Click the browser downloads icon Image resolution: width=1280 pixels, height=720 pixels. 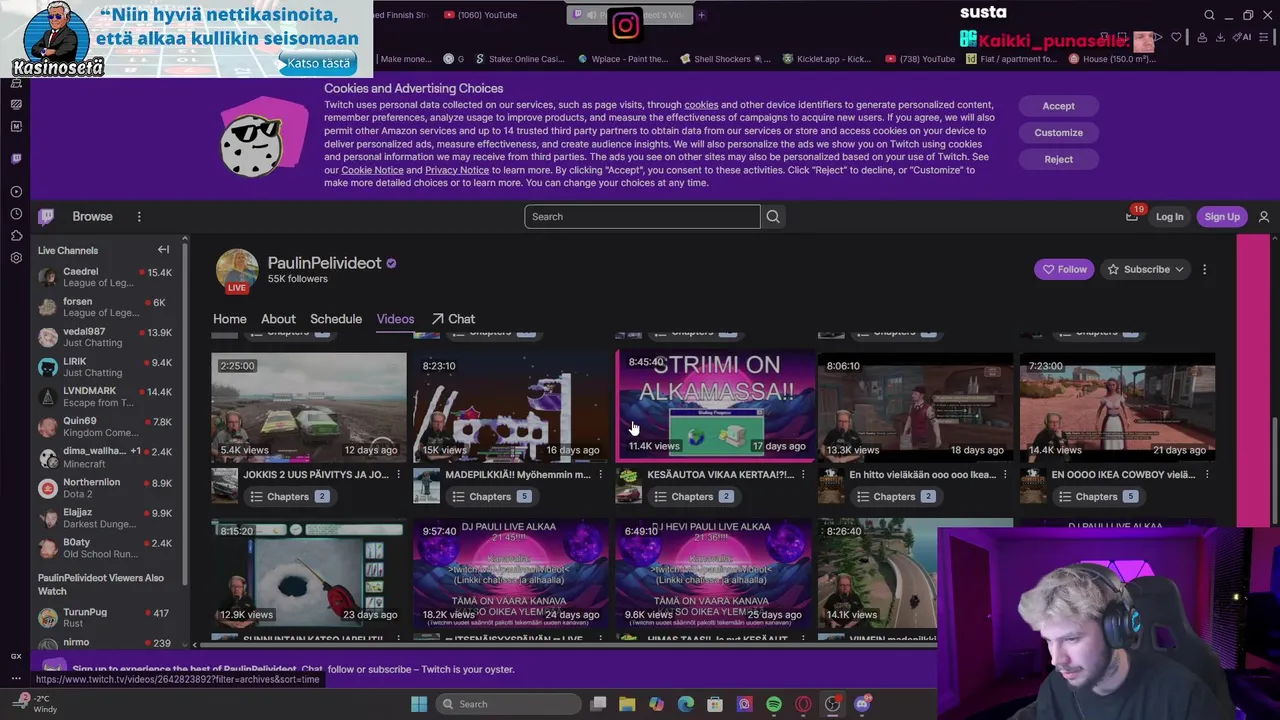click(x=1220, y=37)
